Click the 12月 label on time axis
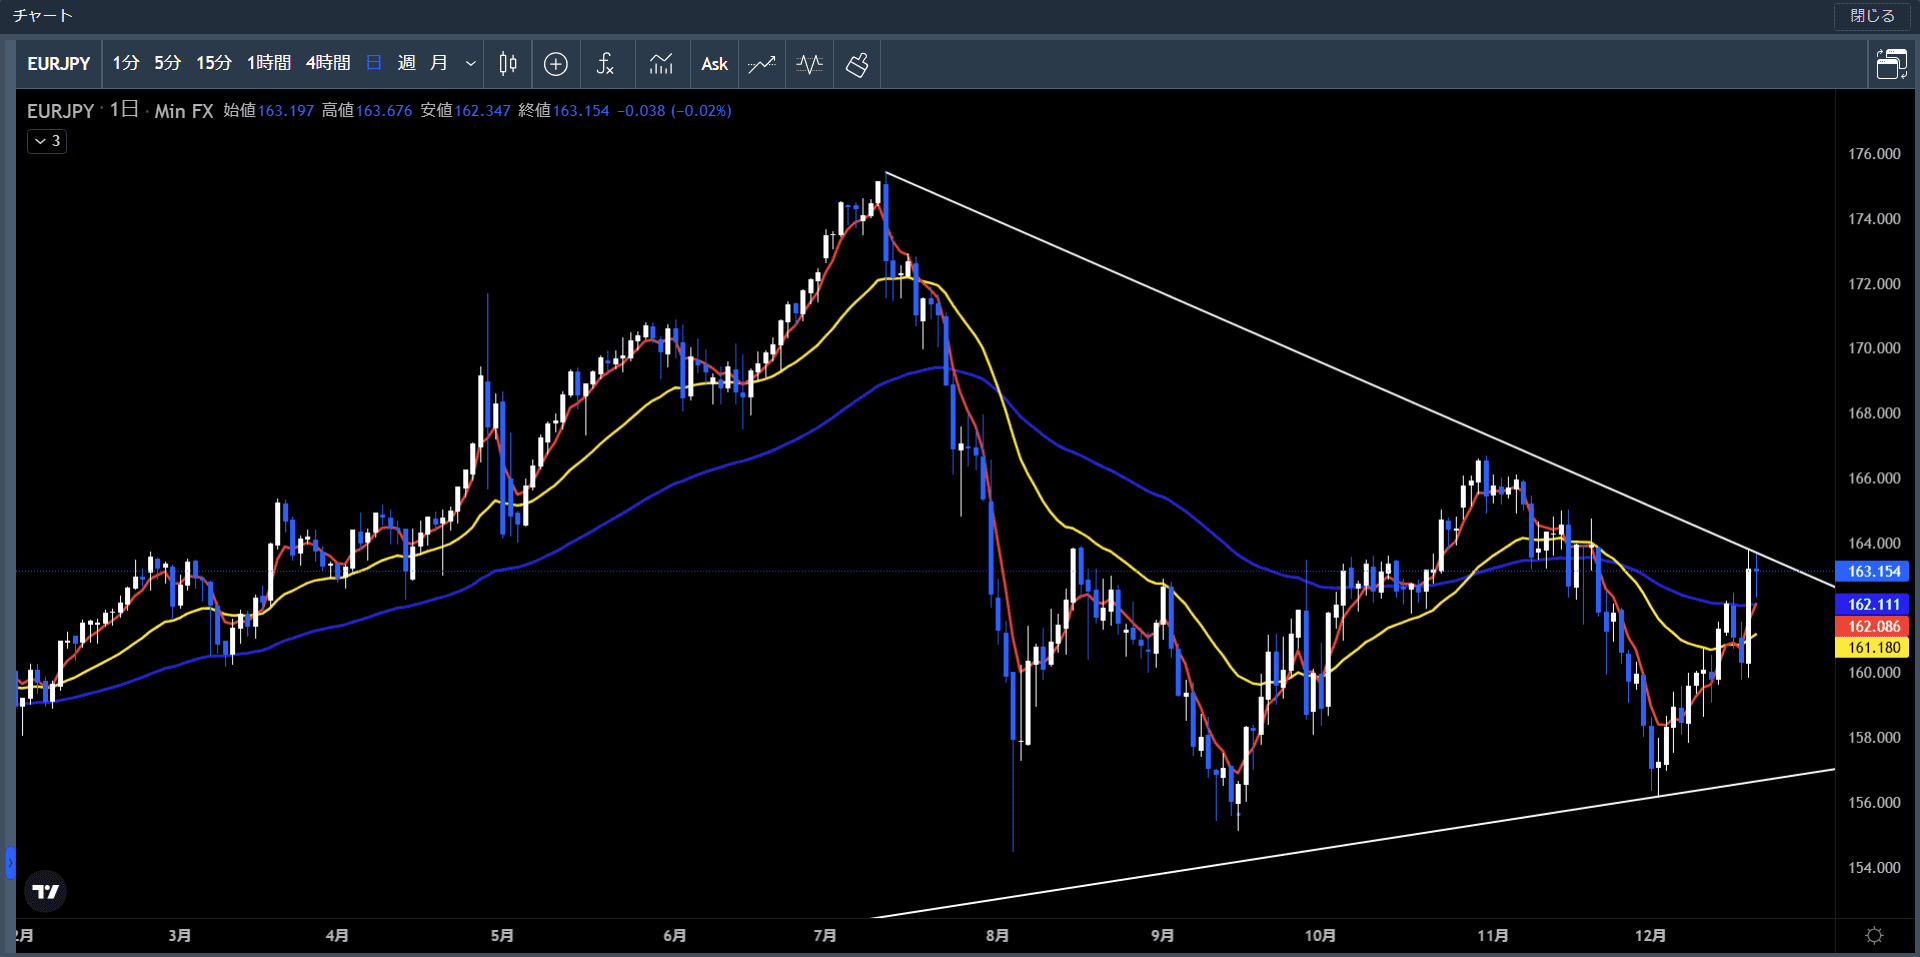The height and width of the screenshot is (957, 1920). pos(1650,935)
